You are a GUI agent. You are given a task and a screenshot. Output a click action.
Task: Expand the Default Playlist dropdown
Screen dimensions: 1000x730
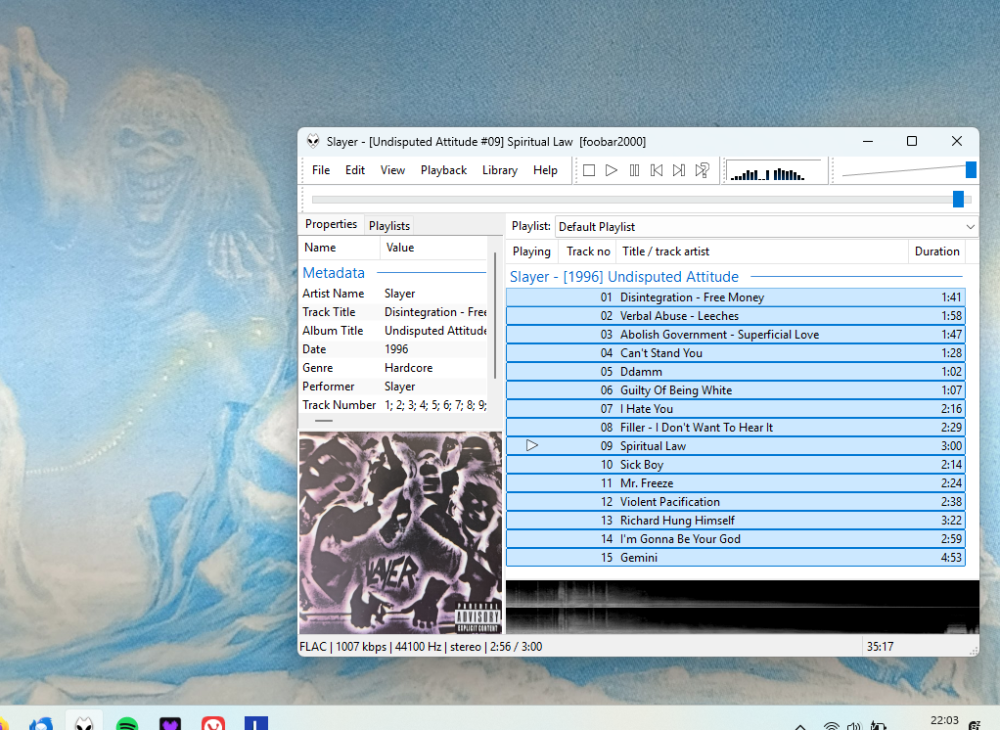[x=969, y=227]
